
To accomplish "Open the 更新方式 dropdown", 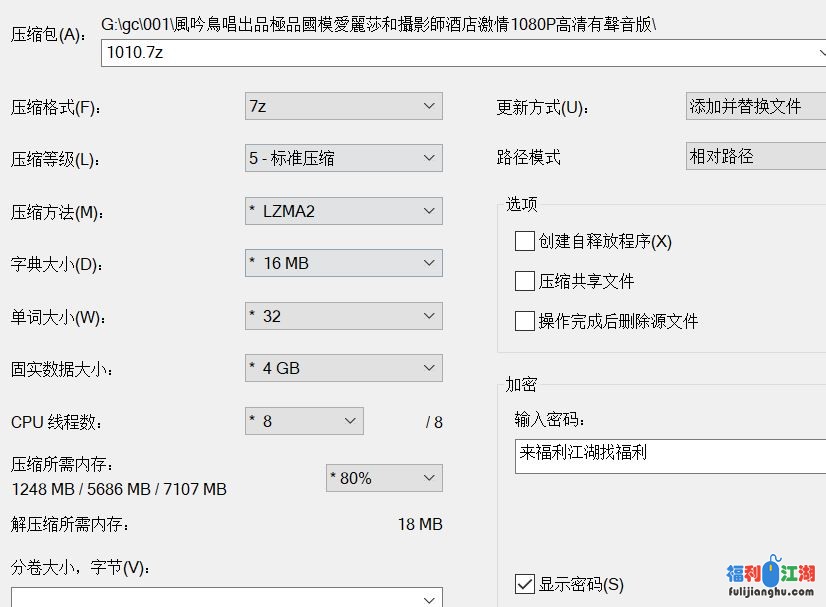I will (x=755, y=106).
